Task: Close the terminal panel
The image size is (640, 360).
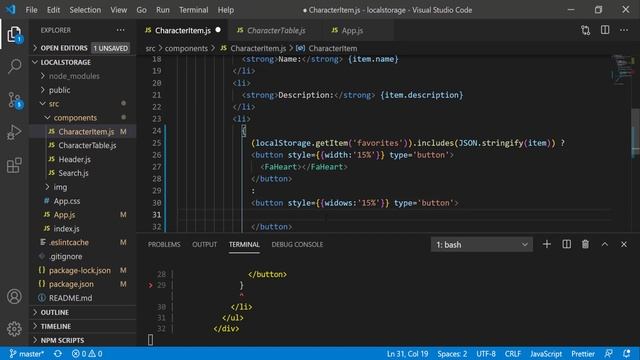Action: point(624,244)
